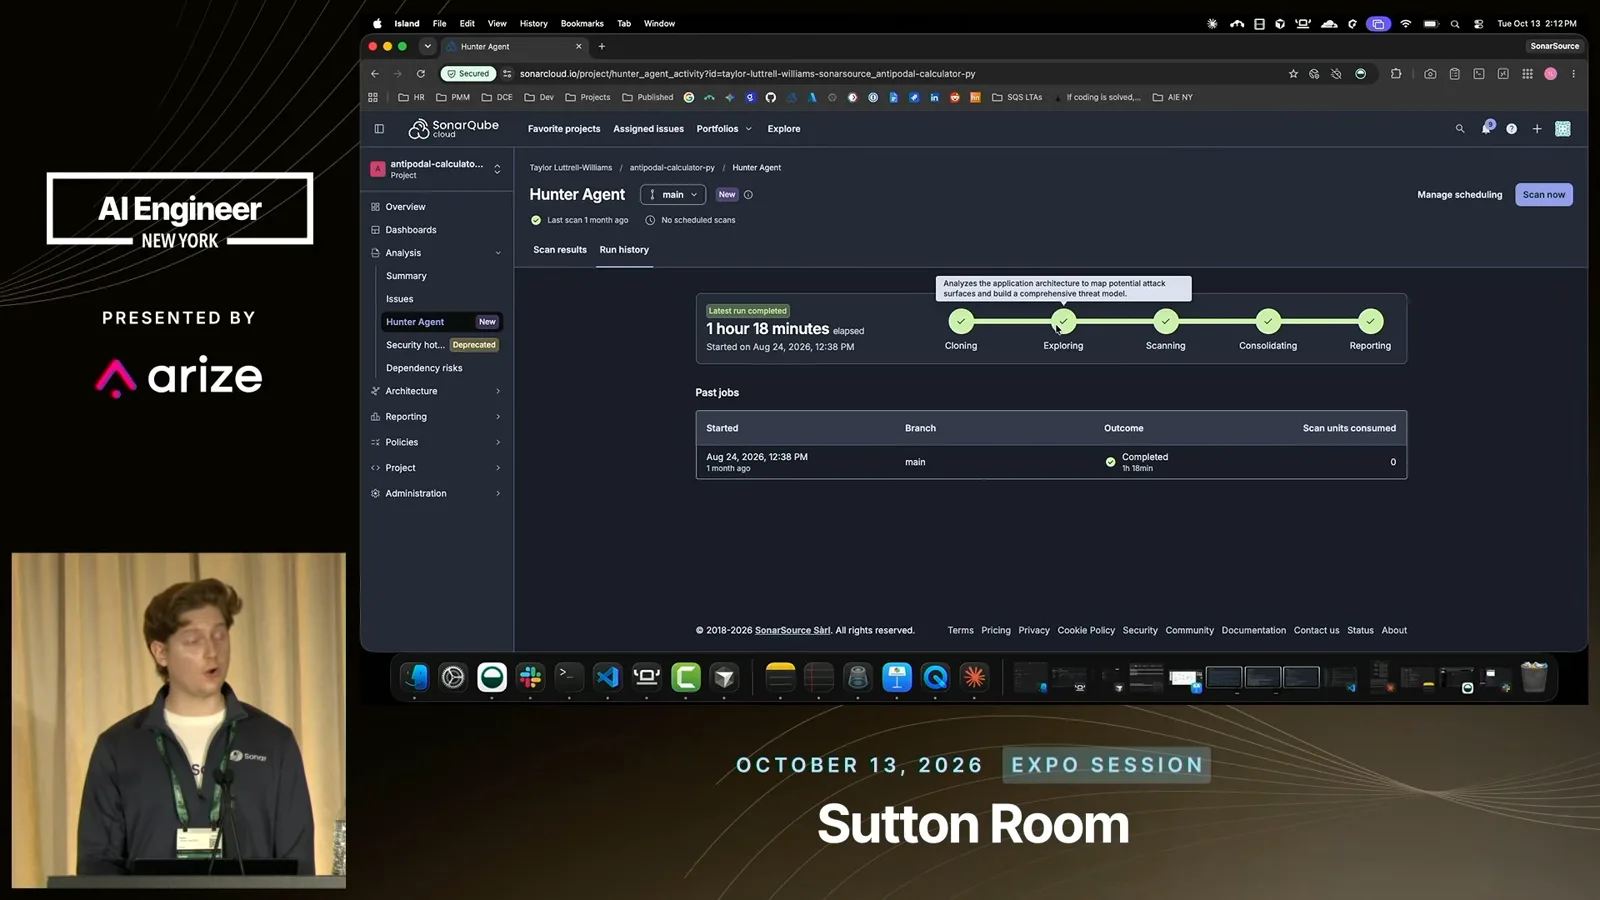
Task: Open the Documentation footer link
Action: 1253,631
